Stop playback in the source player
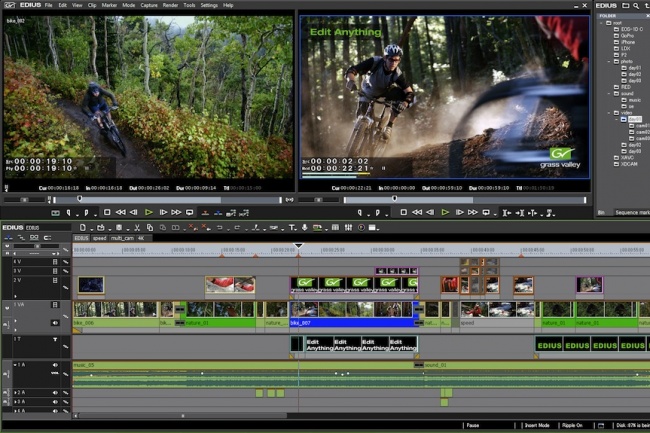650x433 pixels. tap(107, 213)
